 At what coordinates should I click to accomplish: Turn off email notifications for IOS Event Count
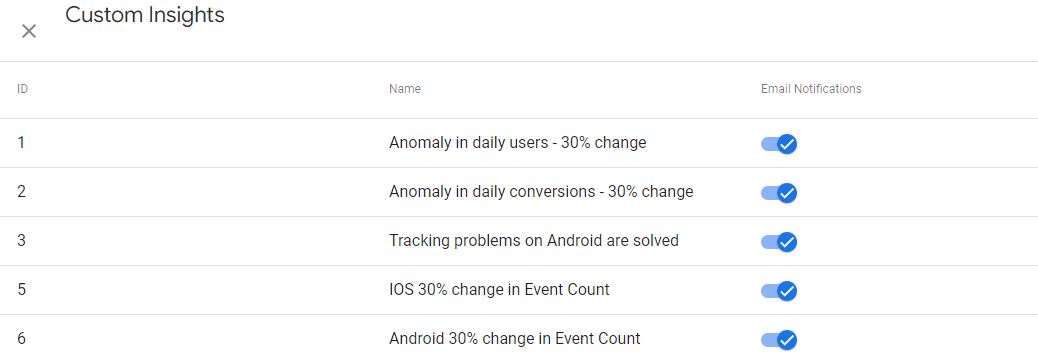click(778, 291)
